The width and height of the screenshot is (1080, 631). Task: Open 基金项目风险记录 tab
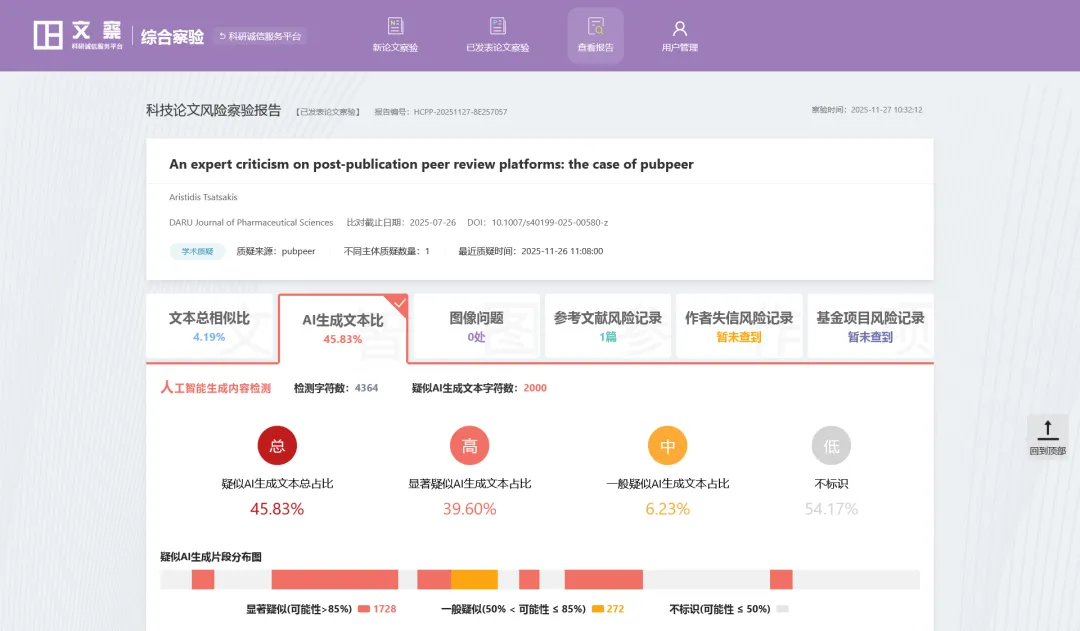tap(870, 327)
